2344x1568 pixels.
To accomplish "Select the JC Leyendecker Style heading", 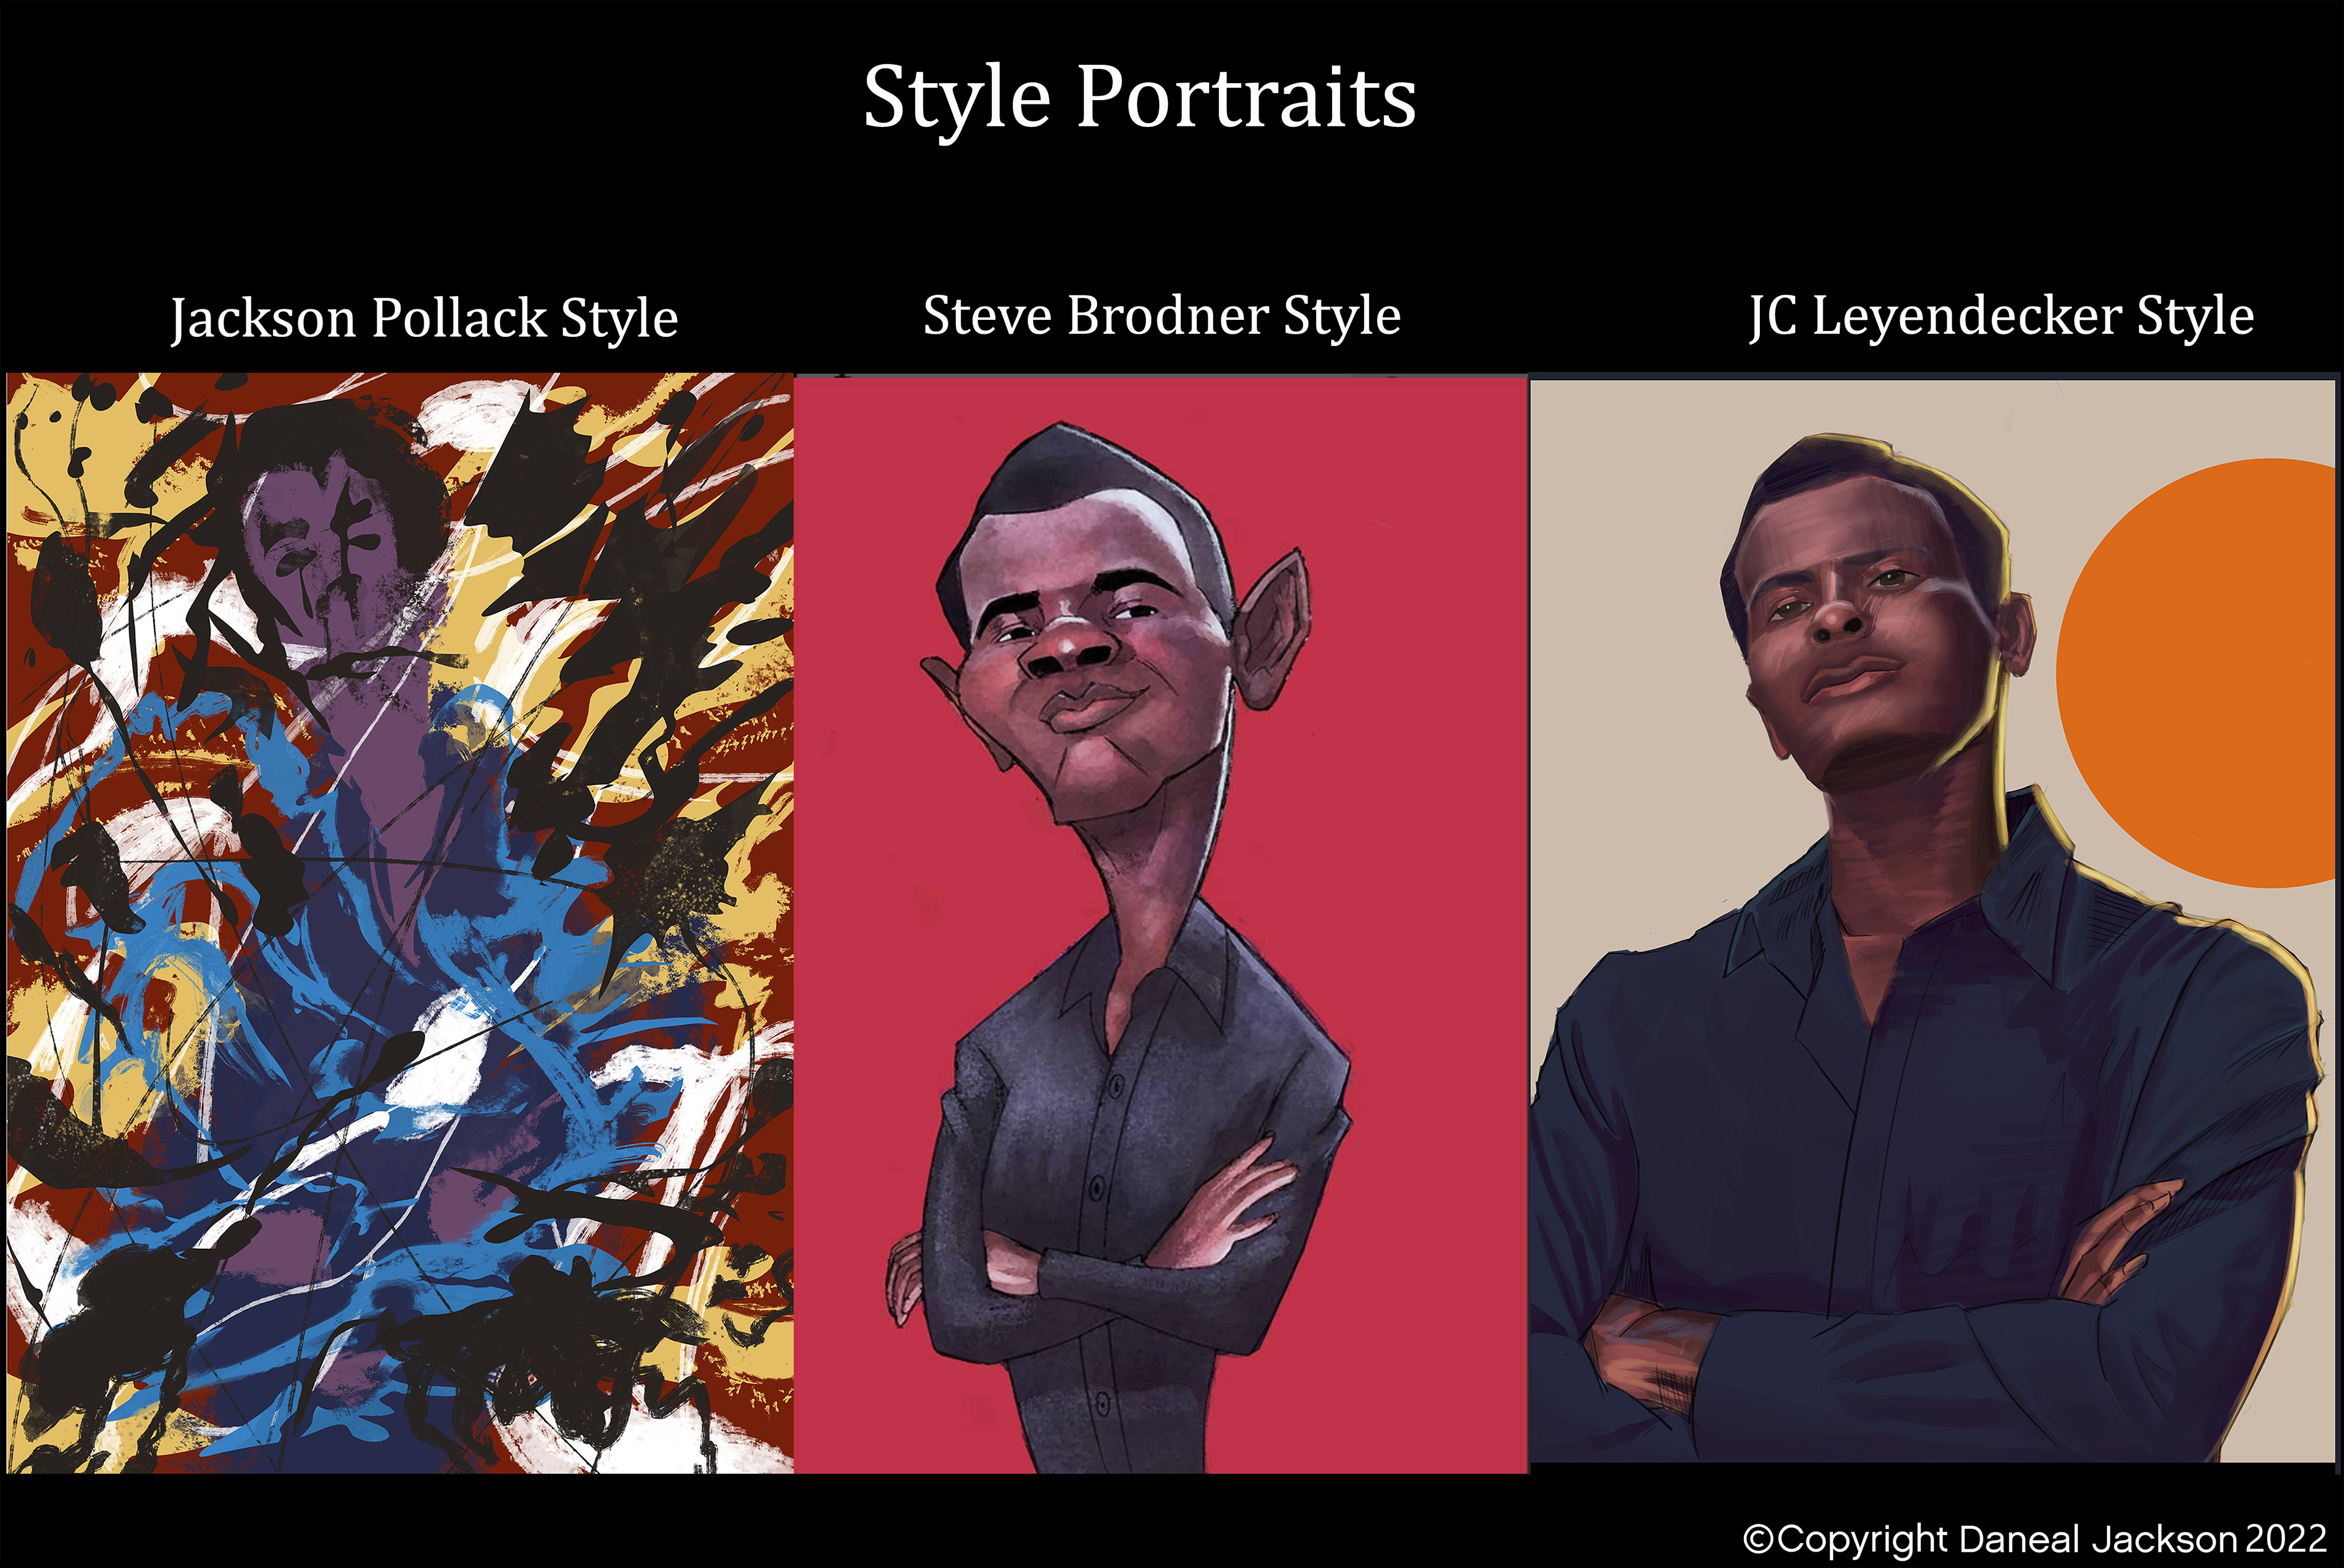I will (x=2001, y=317).
